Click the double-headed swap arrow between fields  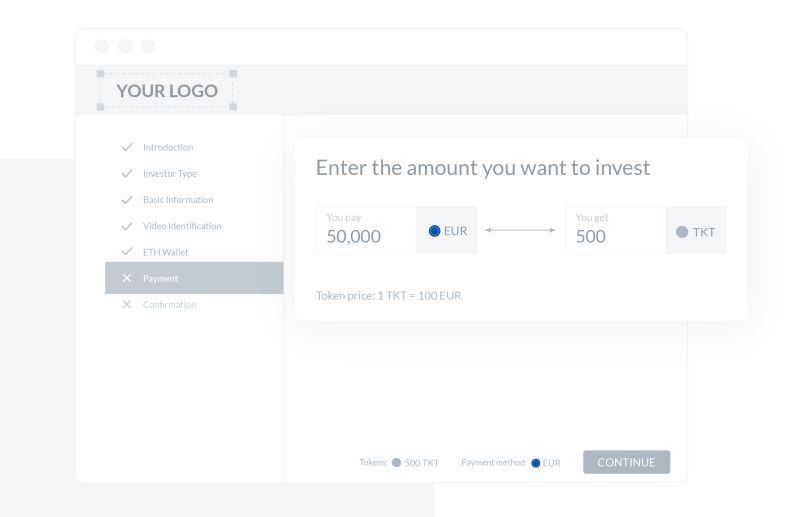click(x=520, y=230)
